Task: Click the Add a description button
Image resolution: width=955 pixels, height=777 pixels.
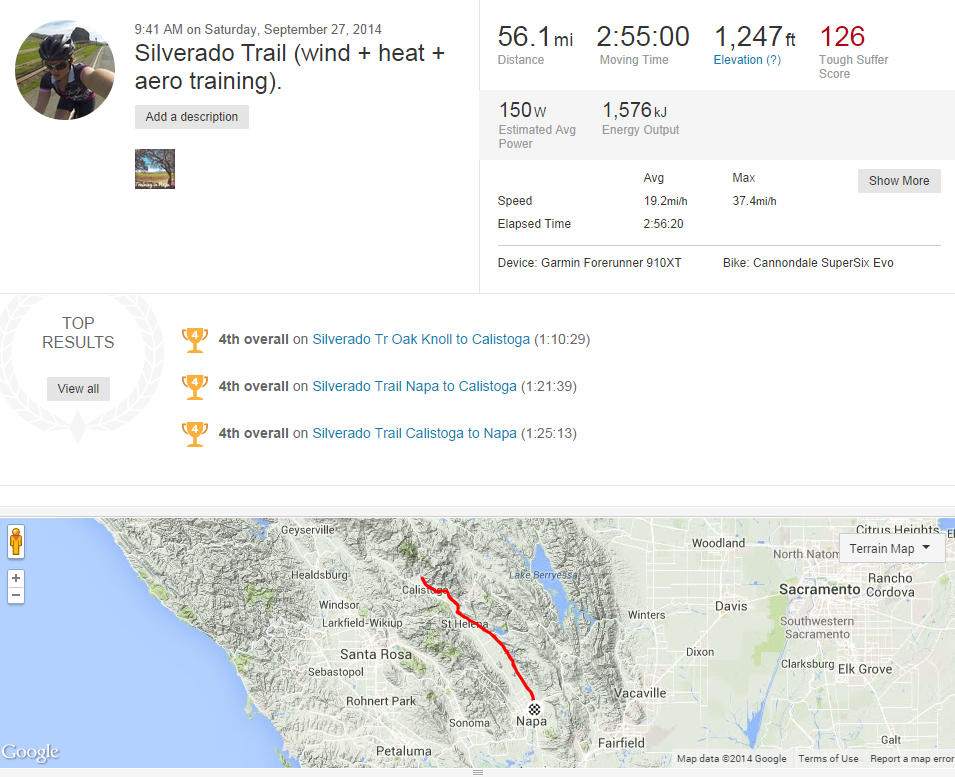Action: coord(192,117)
